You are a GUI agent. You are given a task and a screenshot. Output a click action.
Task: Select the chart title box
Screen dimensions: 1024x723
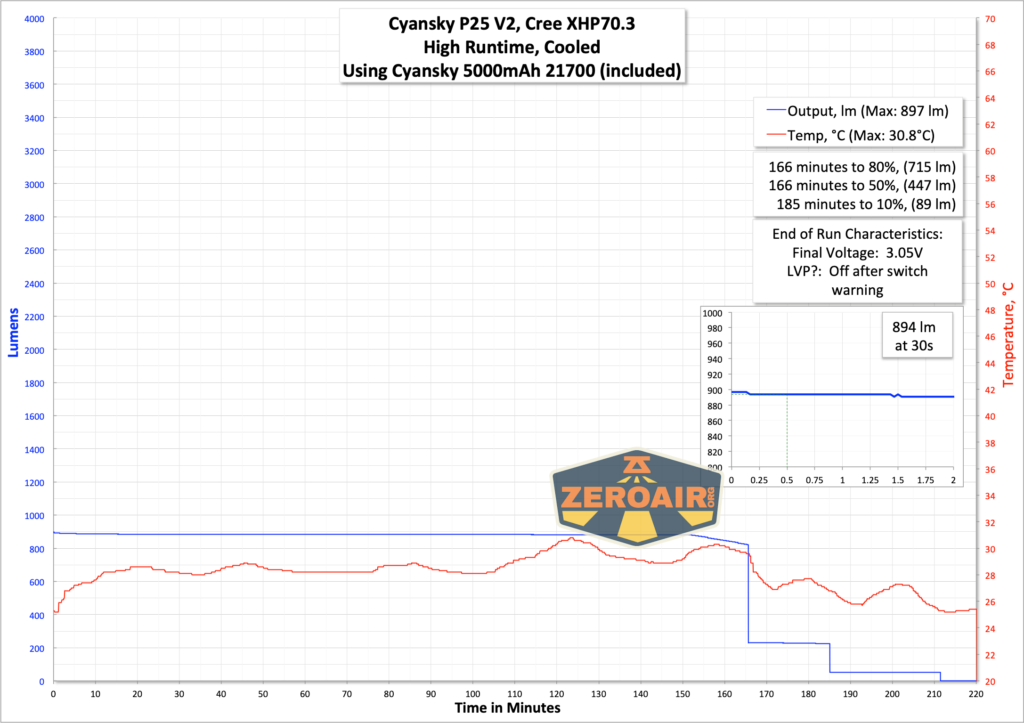(x=512, y=46)
